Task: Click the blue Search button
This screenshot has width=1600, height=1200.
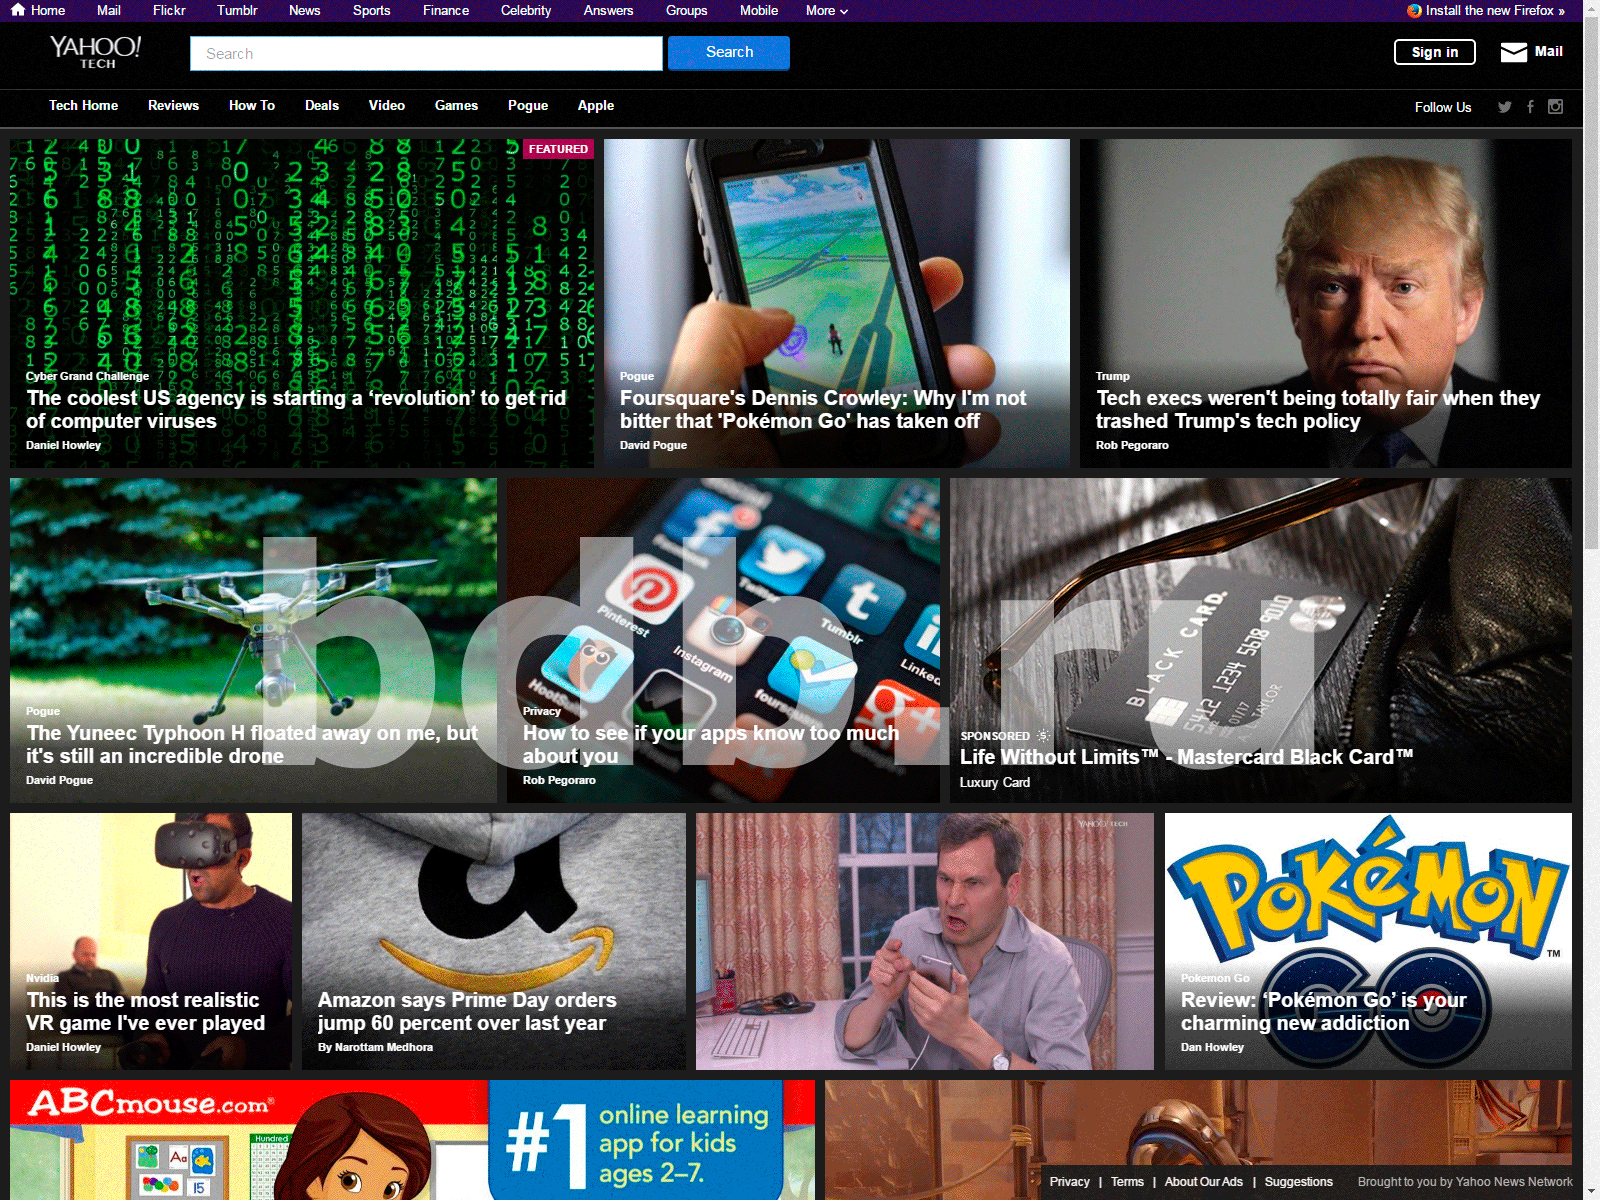Action: (729, 53)
